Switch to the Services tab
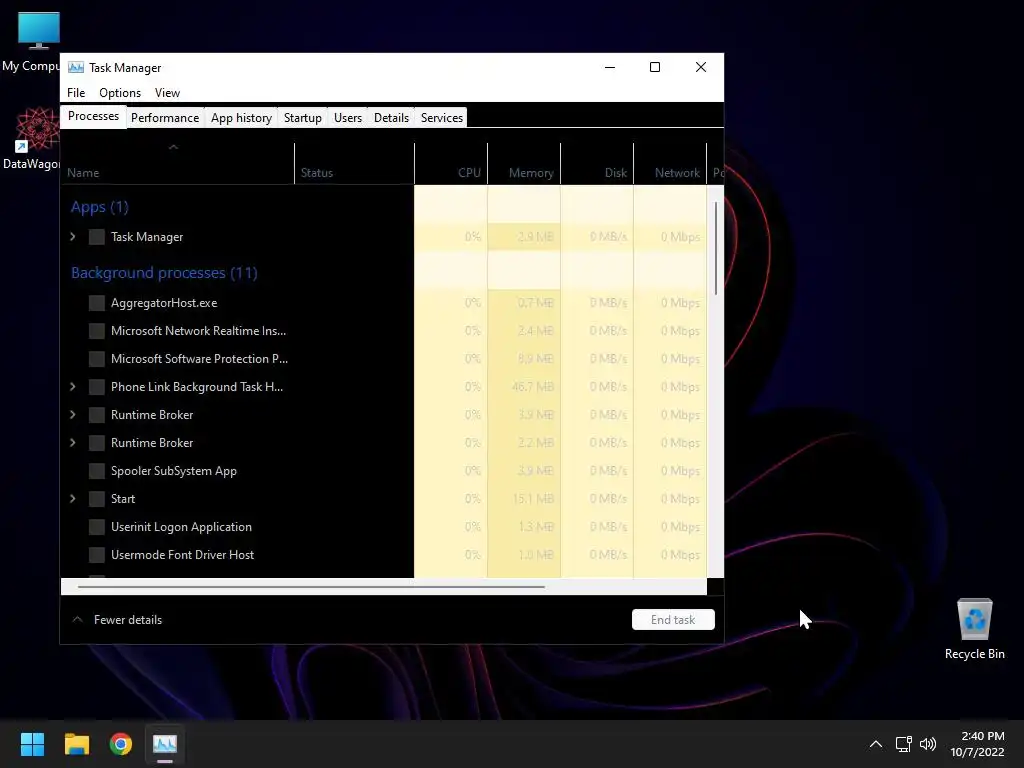The width and height of the screenshot is (1024, 768). (441, 118)
